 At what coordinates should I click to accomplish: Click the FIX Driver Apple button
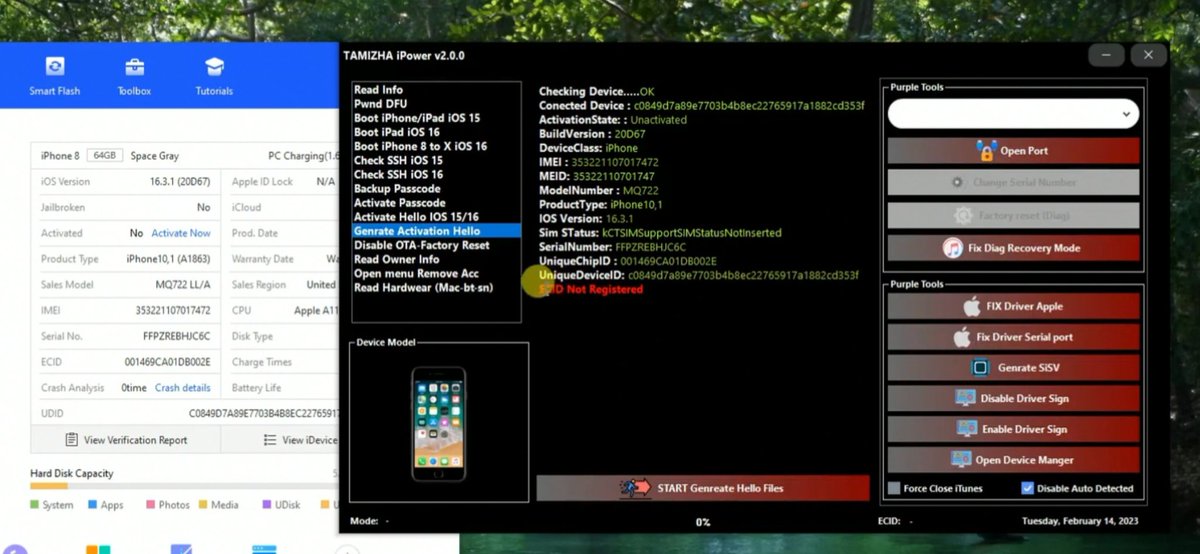(x=1013, y=306)
